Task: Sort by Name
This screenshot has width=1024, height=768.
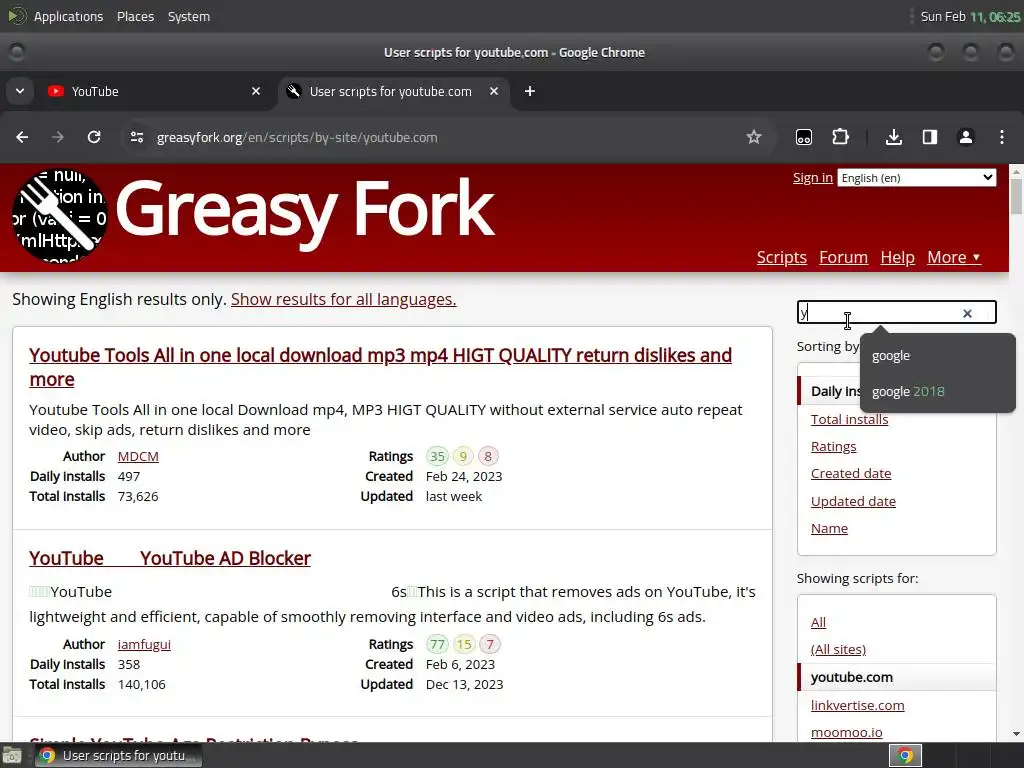Action: (x=829, y=528)
